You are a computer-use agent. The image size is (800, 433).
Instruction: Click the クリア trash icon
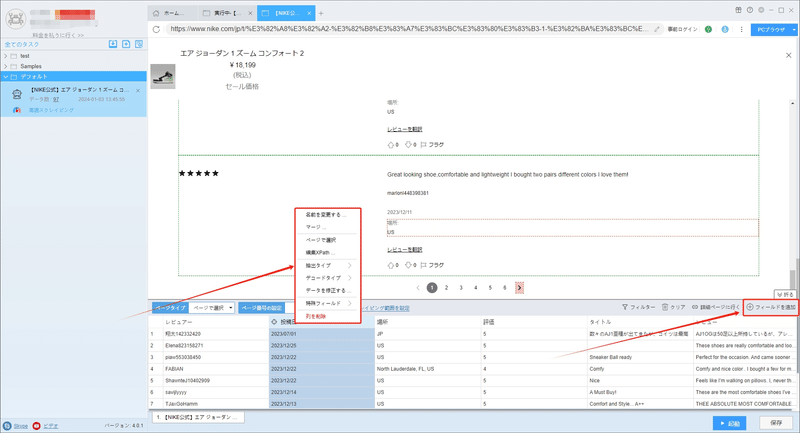pyautogui.click(x=665, y=307)
